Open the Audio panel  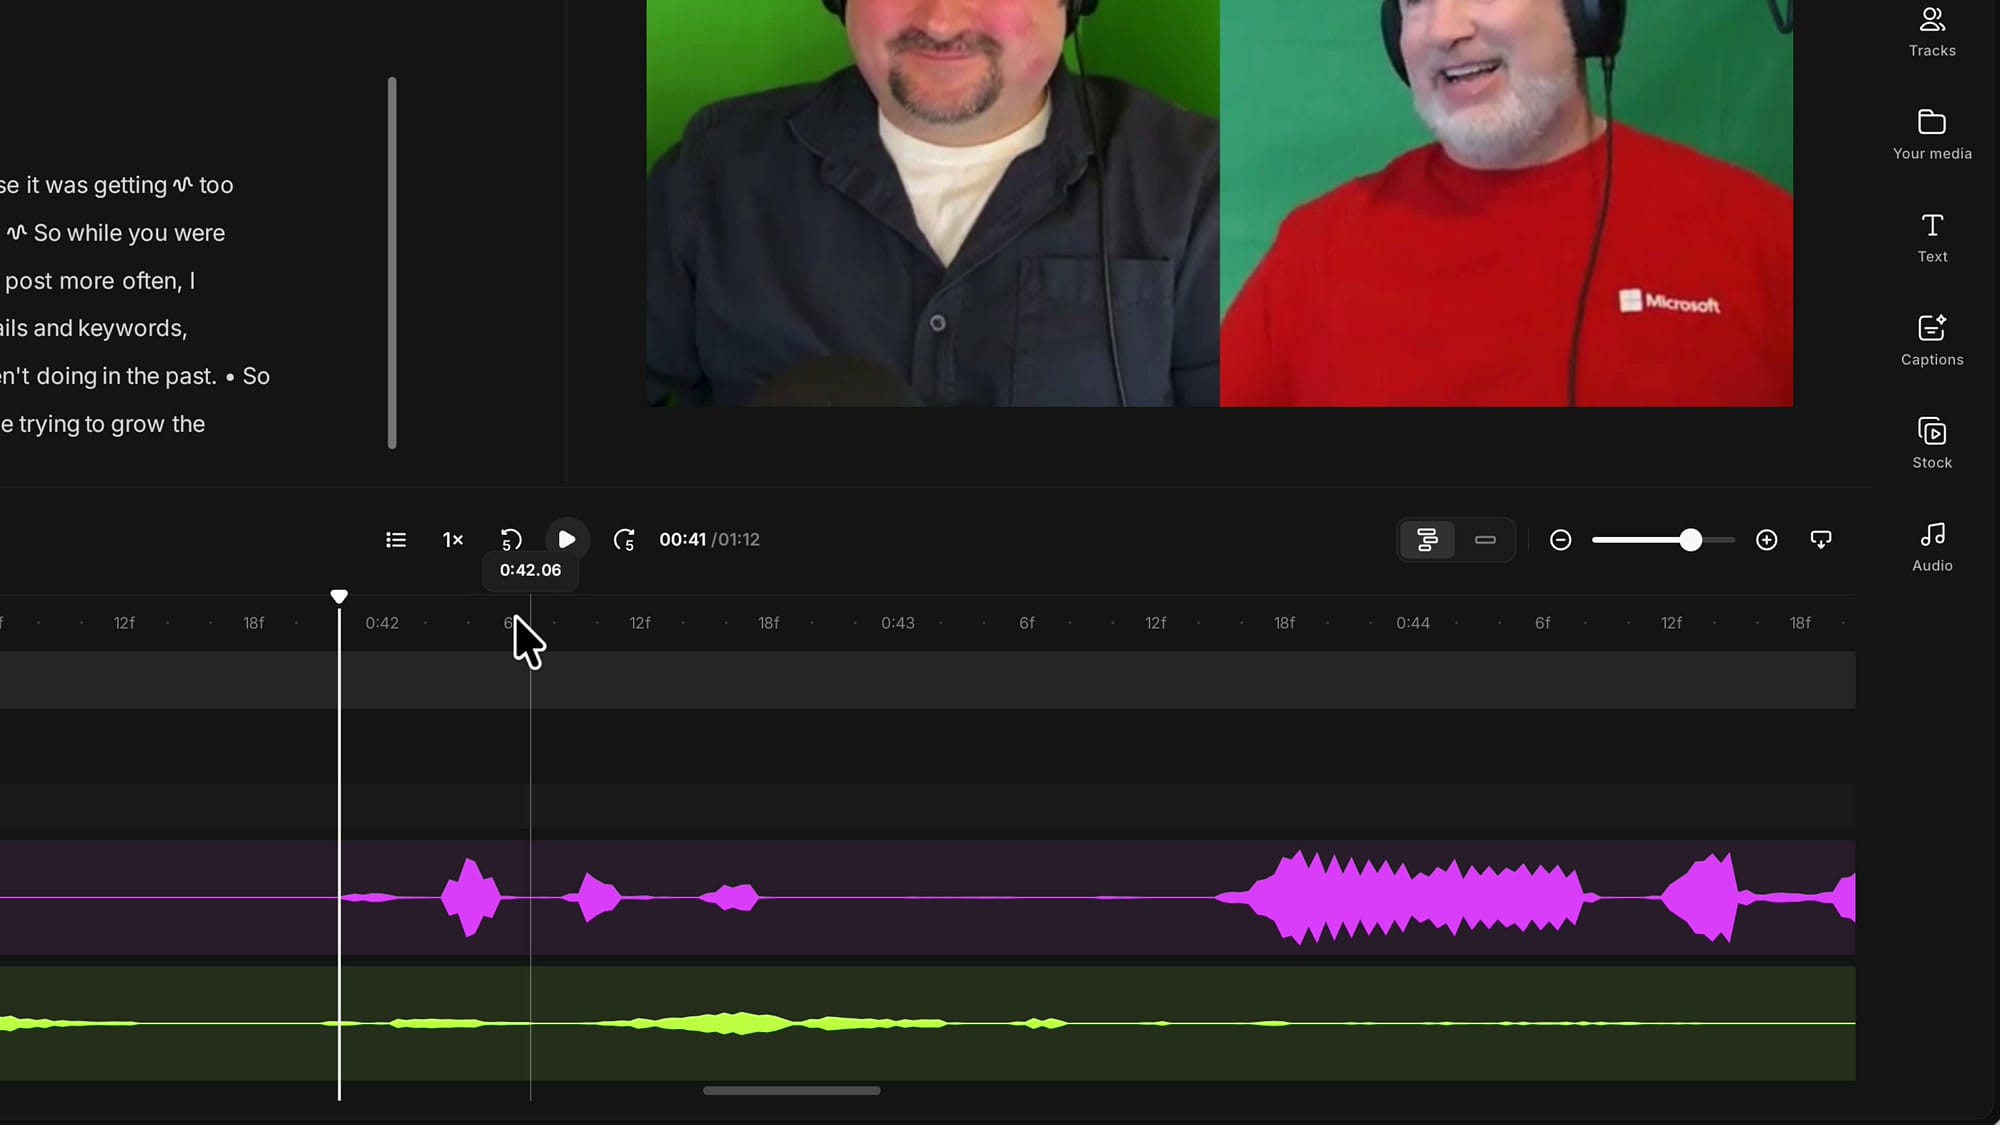click(x=1931, y=547)
